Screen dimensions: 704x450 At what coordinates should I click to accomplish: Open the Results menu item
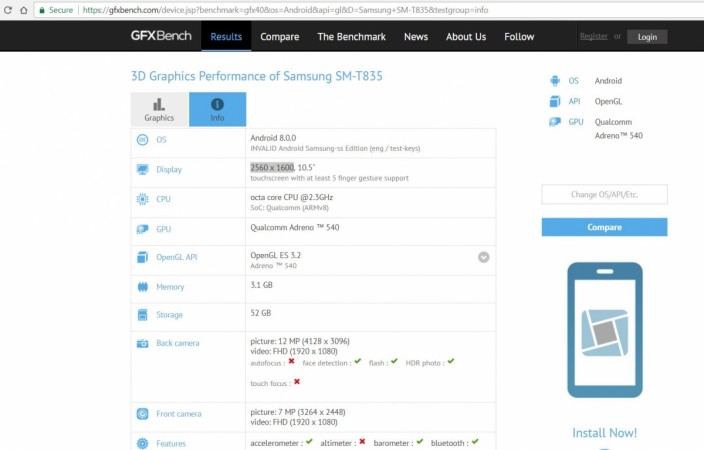[226, 37]
